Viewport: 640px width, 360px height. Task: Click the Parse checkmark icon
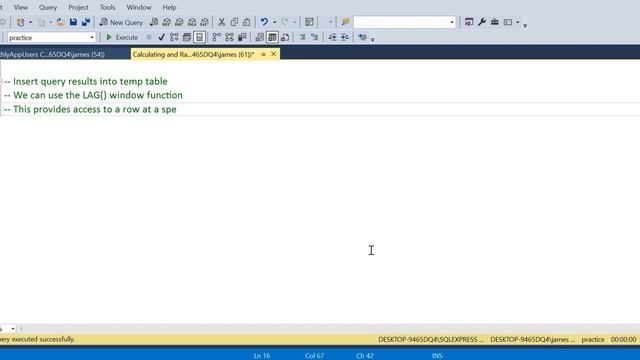(x=162, y=38)
